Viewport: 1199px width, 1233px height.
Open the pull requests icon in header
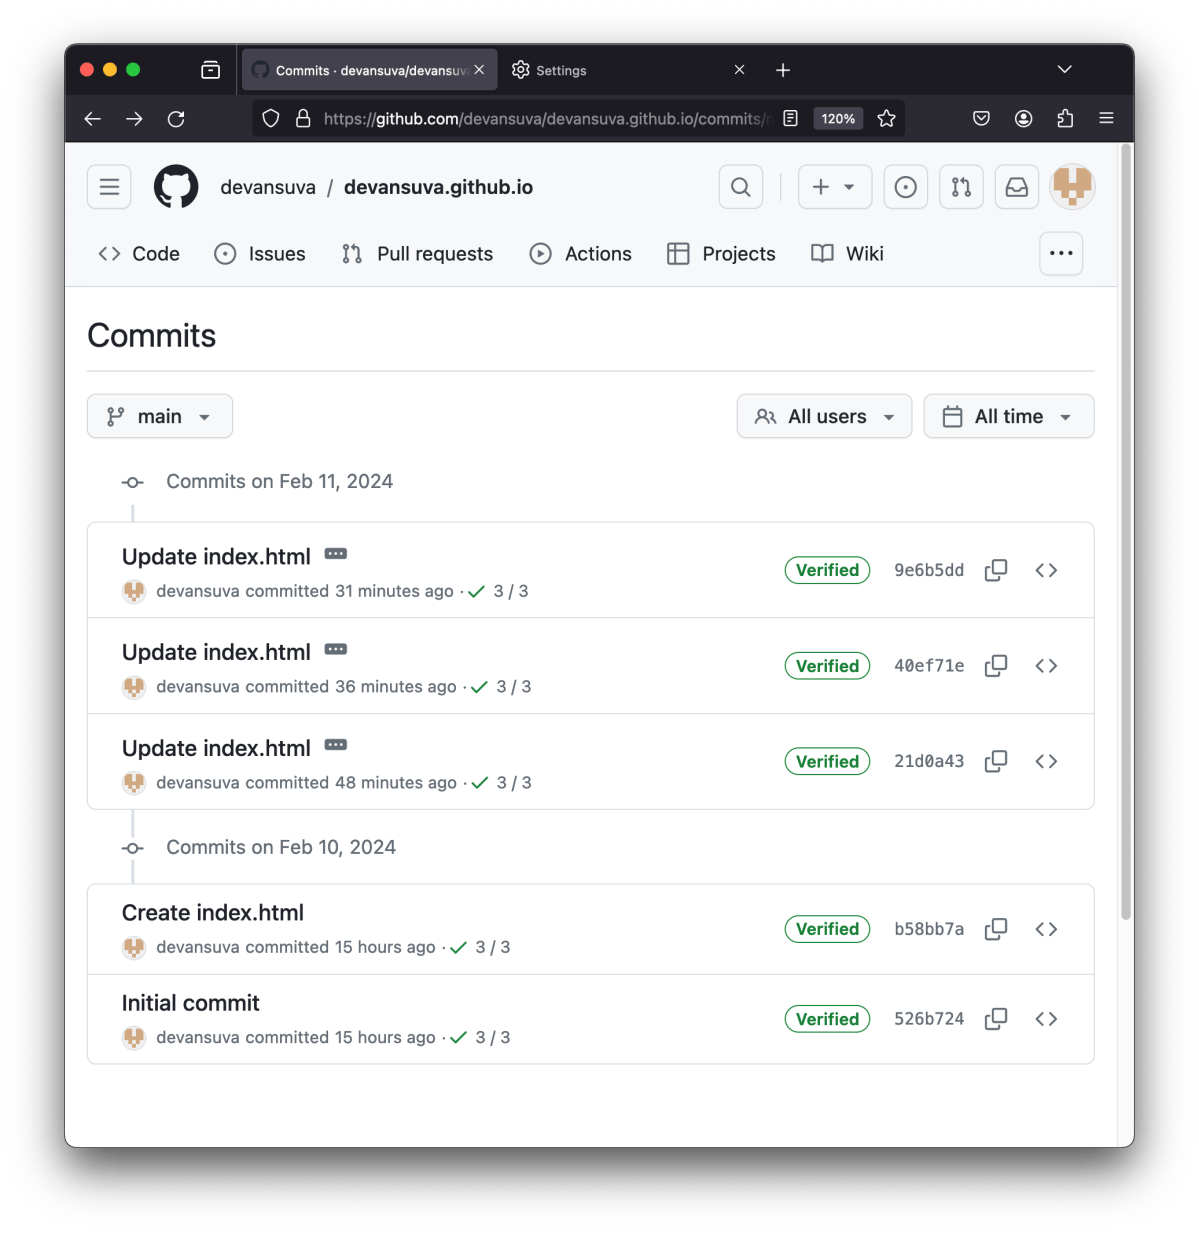(x=961, y=187)
